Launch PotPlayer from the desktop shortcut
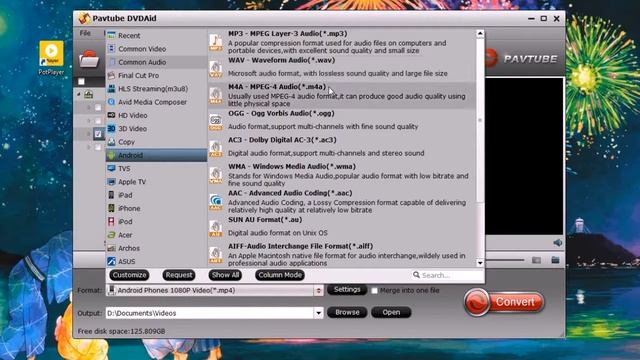Screen dimensions: 640x360 pyautogui.click(x=51, y=58)
